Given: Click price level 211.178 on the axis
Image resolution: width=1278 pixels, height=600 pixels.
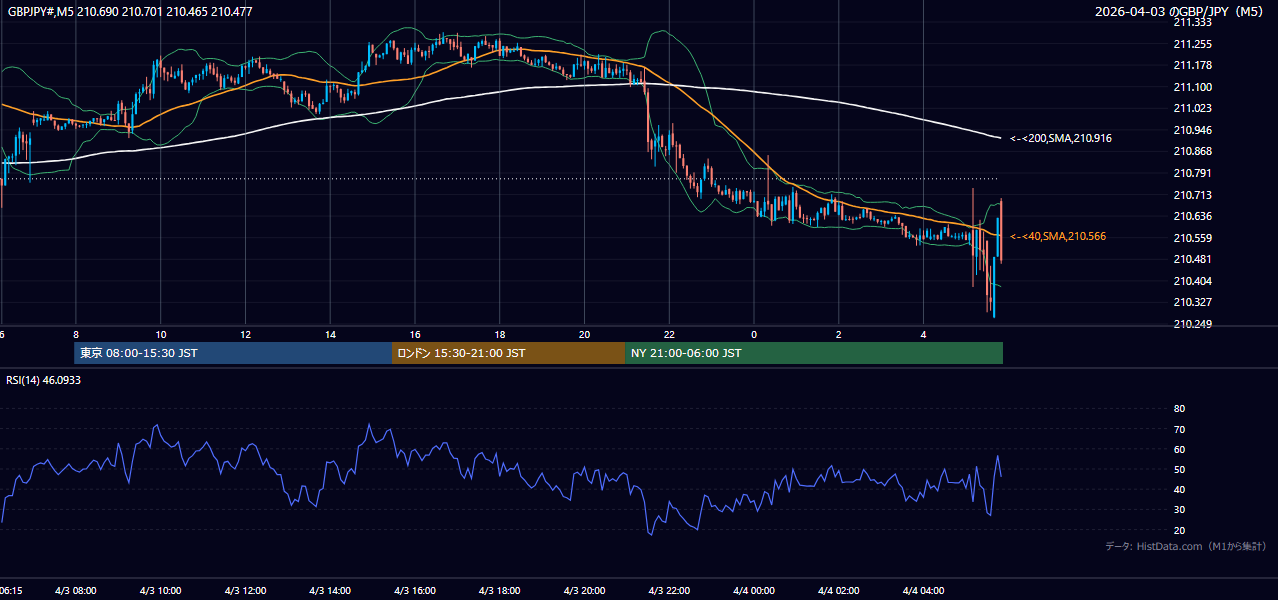Looking at the screenshot, I should pyautogui.click(x=1192, y=65).
